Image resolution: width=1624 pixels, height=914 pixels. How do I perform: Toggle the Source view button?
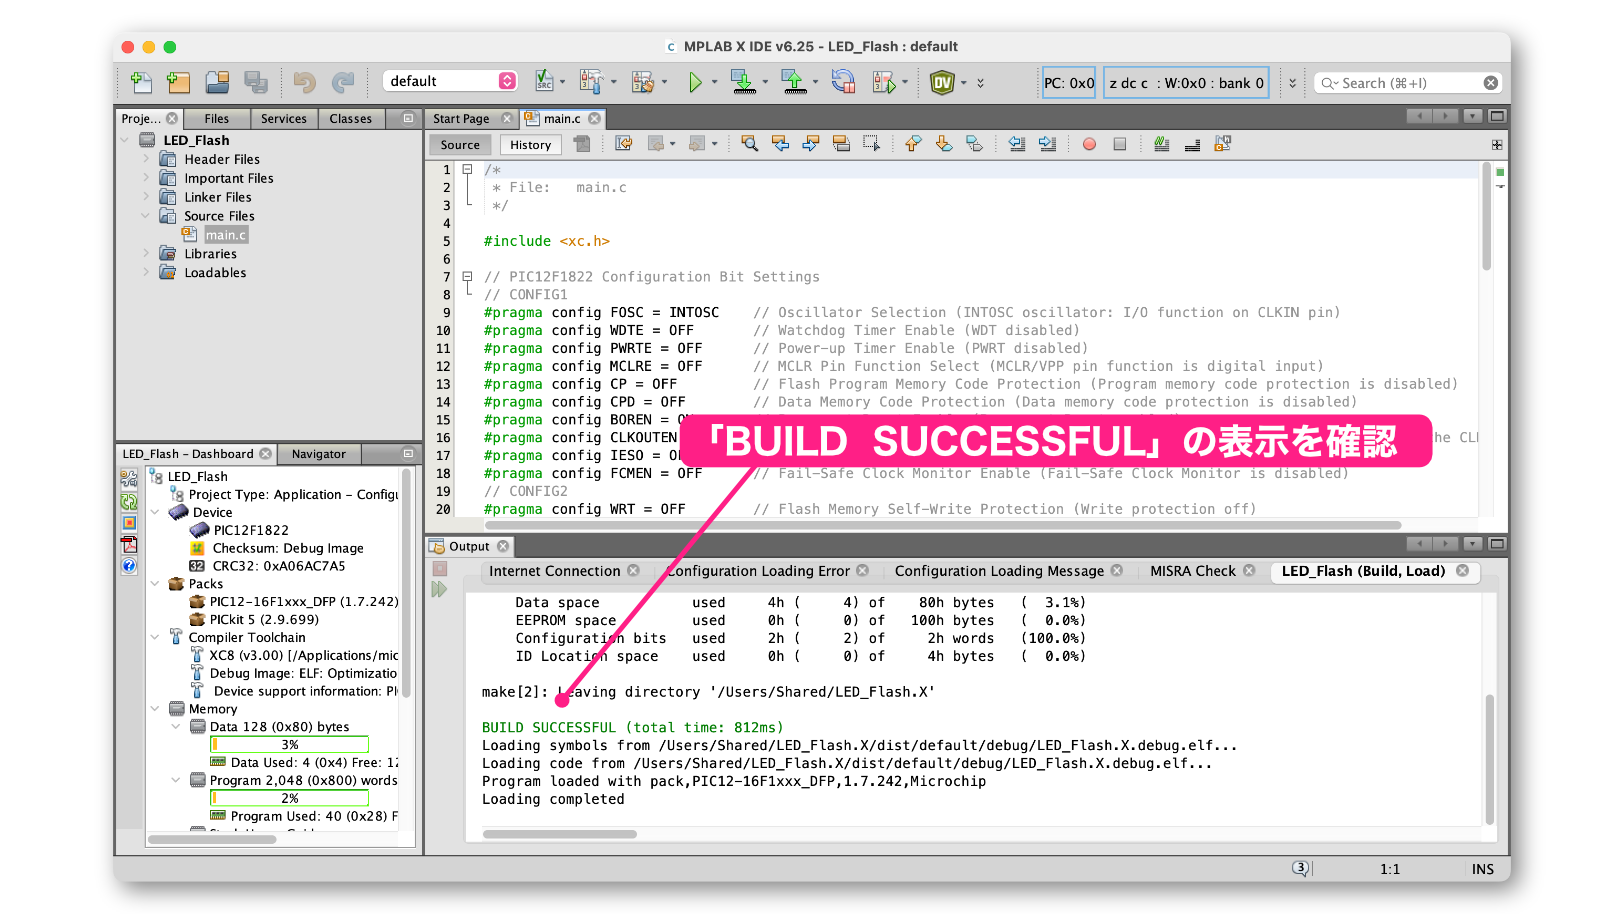coord(460,145)
